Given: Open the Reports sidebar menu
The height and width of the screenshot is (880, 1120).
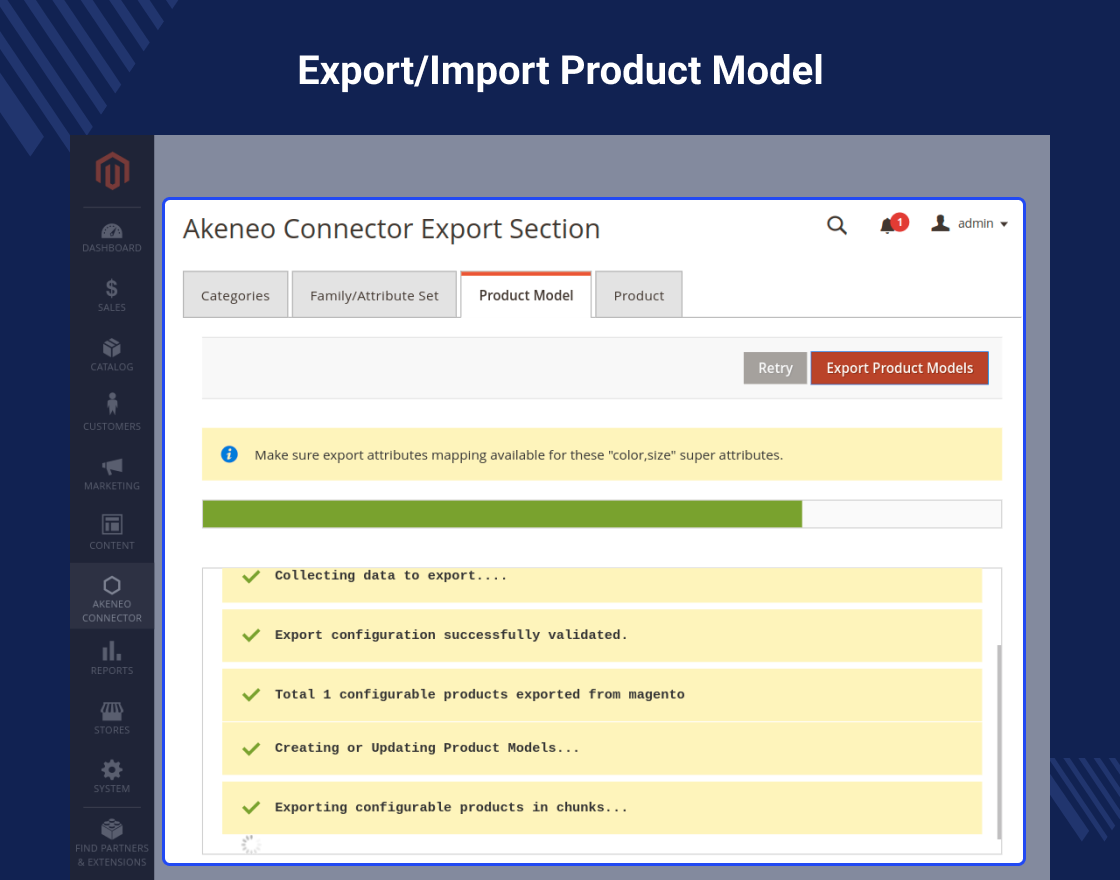Looking at the screenshot, I should tap(112, 659).
